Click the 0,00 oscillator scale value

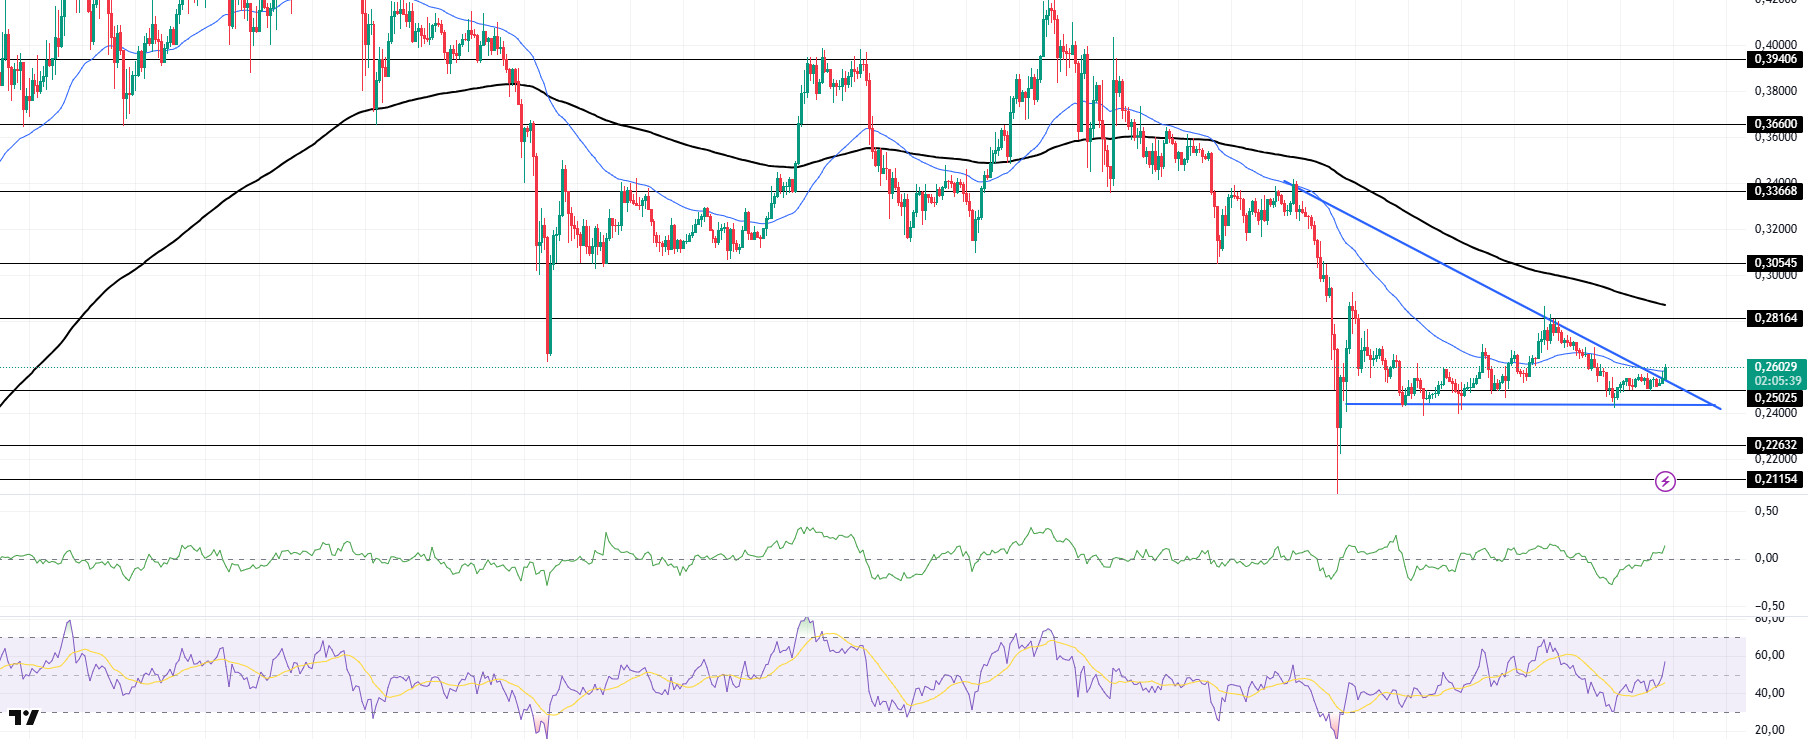(1767, 558)
